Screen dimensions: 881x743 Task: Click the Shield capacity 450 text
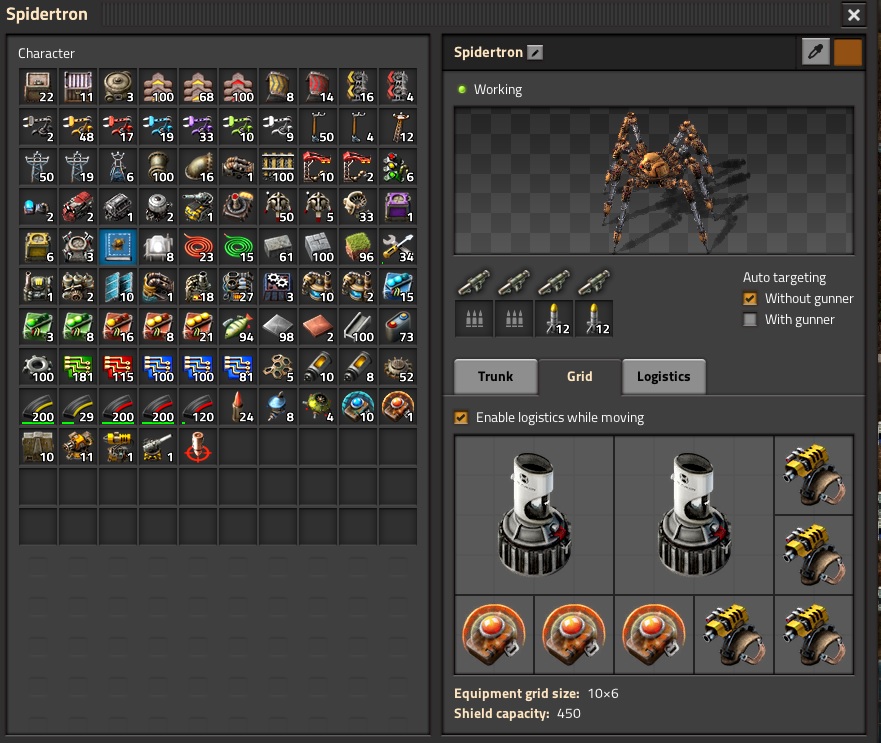(517, 714)
